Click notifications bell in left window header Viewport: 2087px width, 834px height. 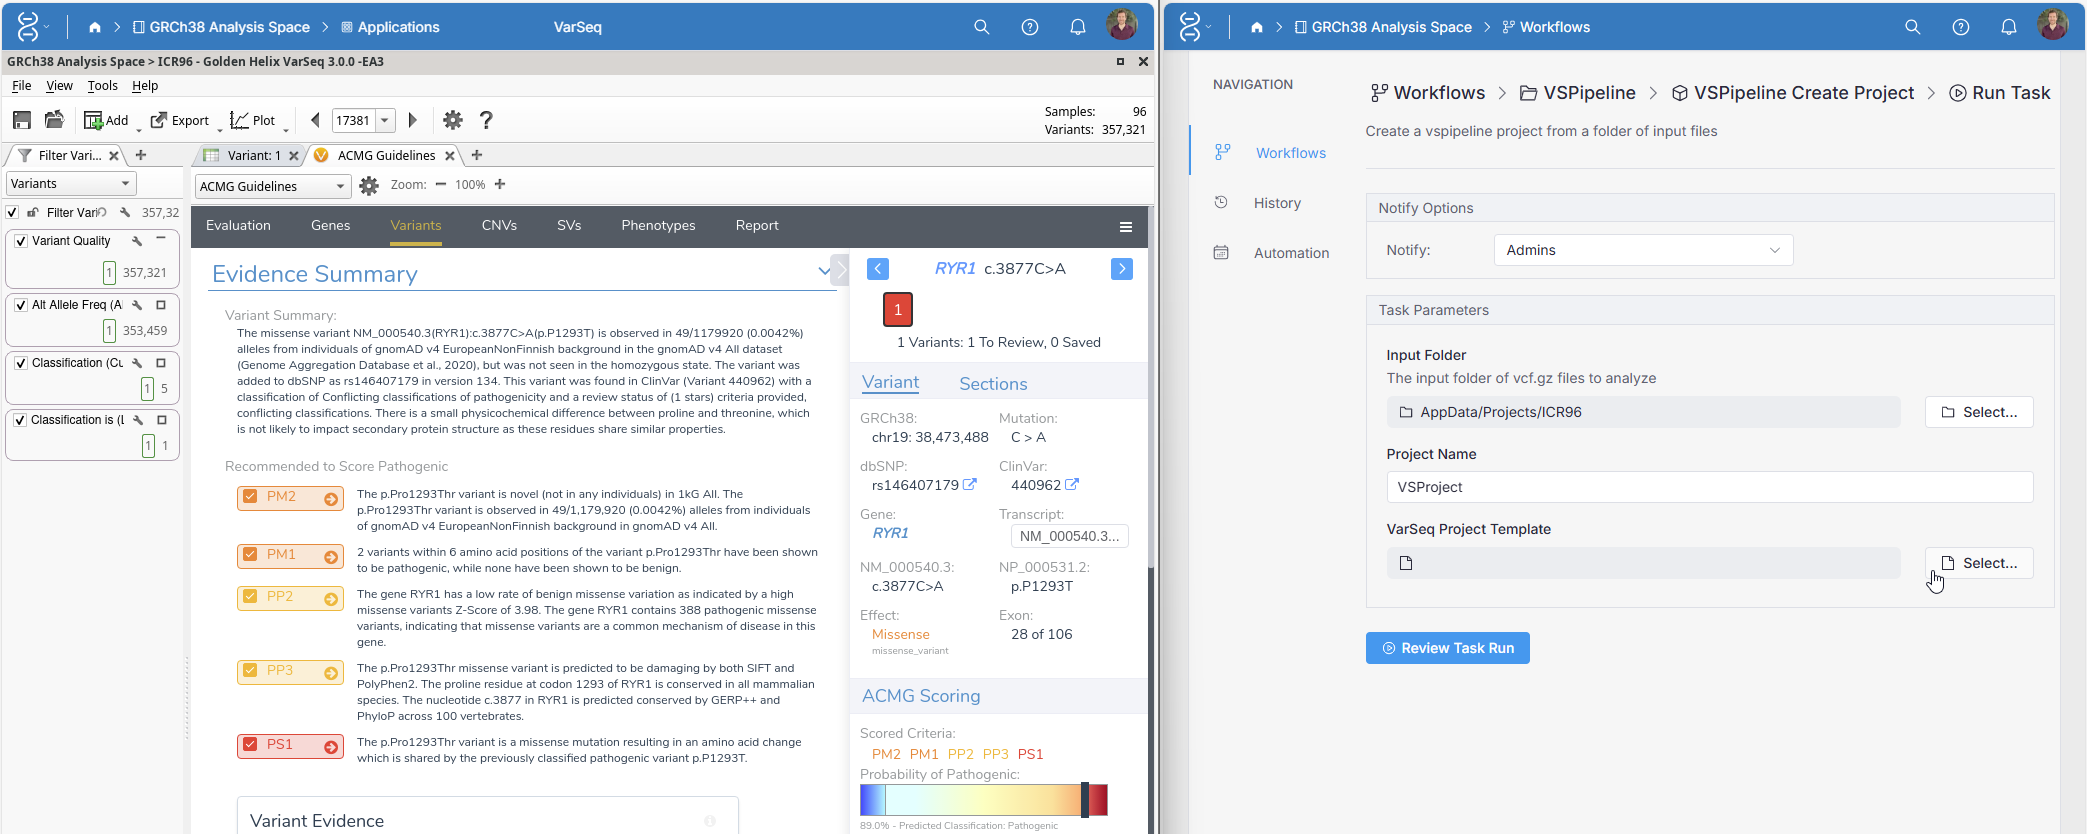tap(1078, 27)
